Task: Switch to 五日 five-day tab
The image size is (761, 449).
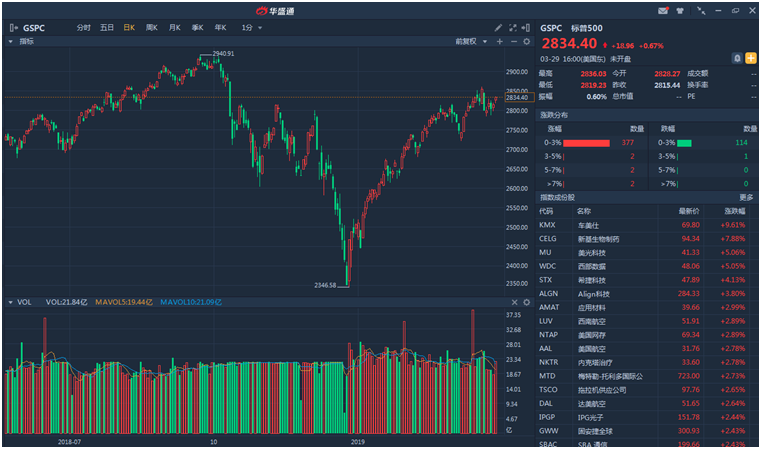Action: 107,28
